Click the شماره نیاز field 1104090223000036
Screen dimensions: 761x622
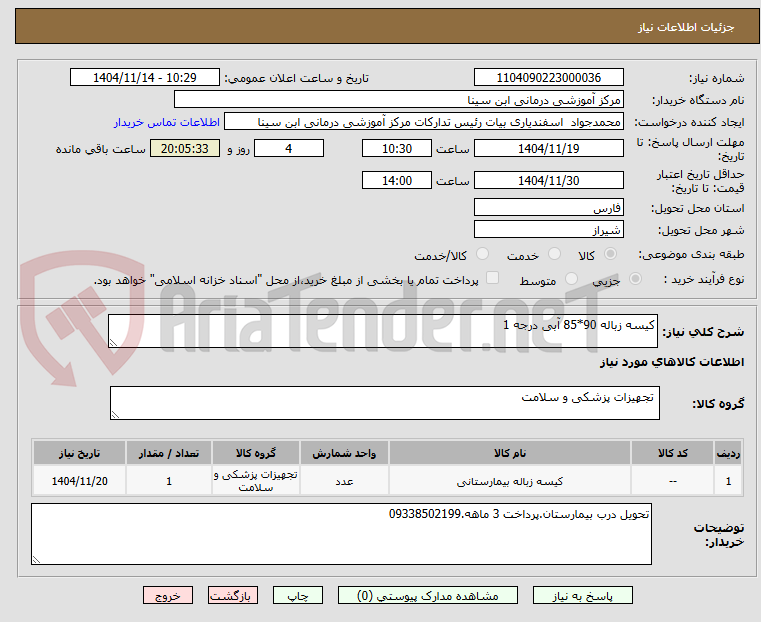click(548, 78)
